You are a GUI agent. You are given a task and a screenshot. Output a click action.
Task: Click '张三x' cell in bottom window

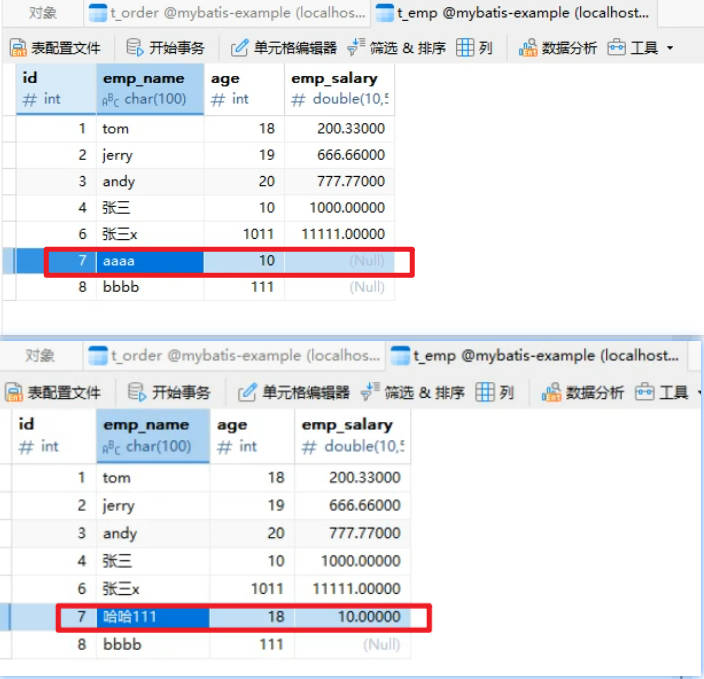[x=153, y=589]
